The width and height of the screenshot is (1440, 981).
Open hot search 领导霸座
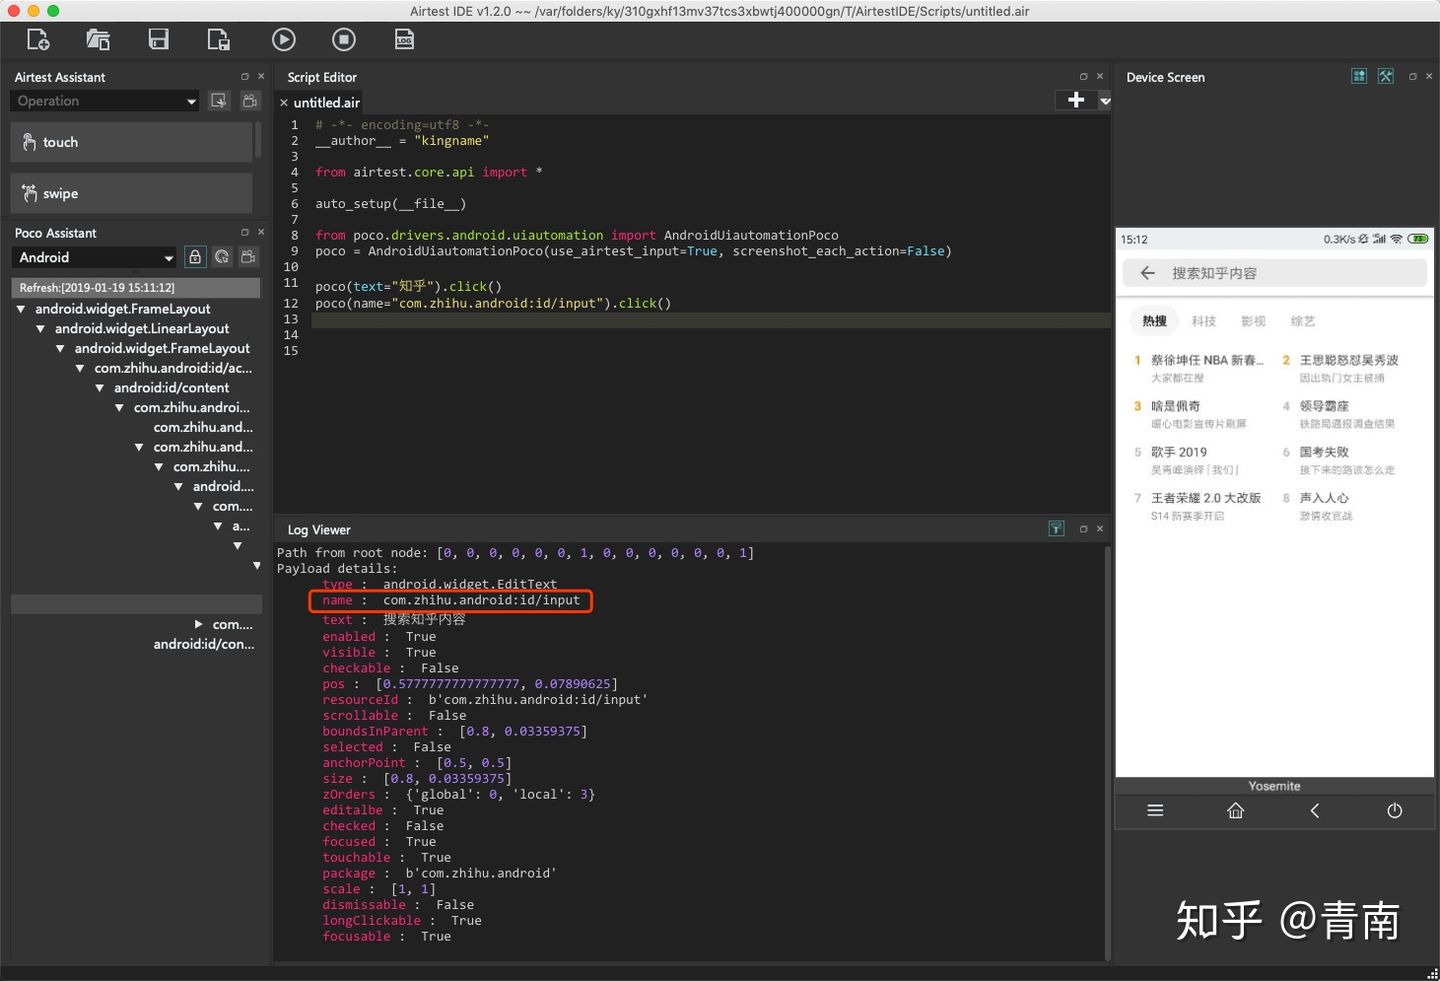1324,406
